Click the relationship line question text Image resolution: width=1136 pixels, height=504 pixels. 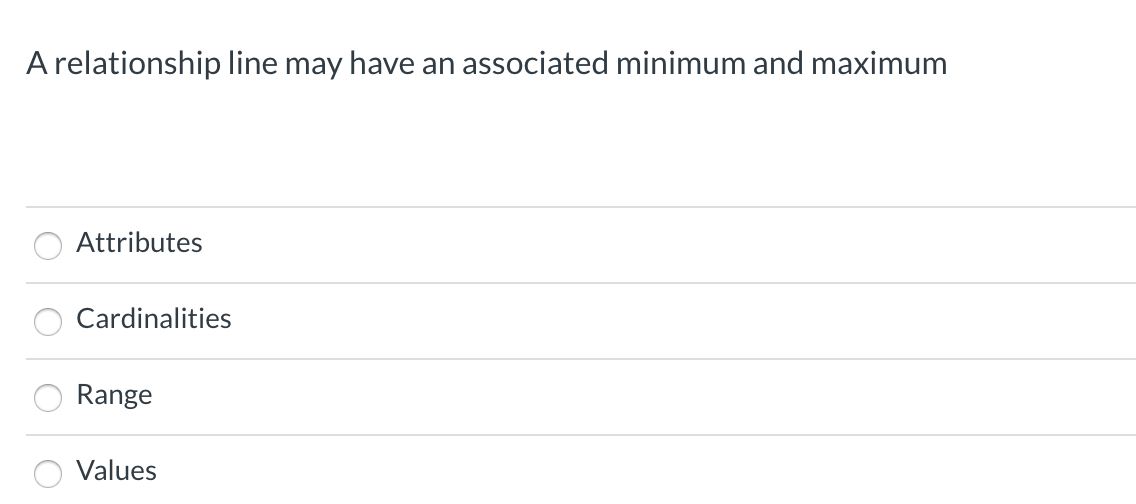(486, 64)
